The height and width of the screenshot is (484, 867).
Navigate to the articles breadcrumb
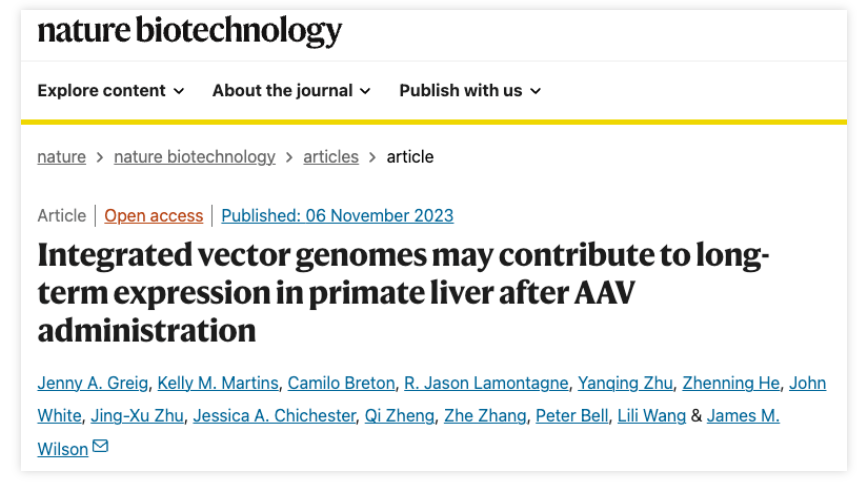(331, 157)
